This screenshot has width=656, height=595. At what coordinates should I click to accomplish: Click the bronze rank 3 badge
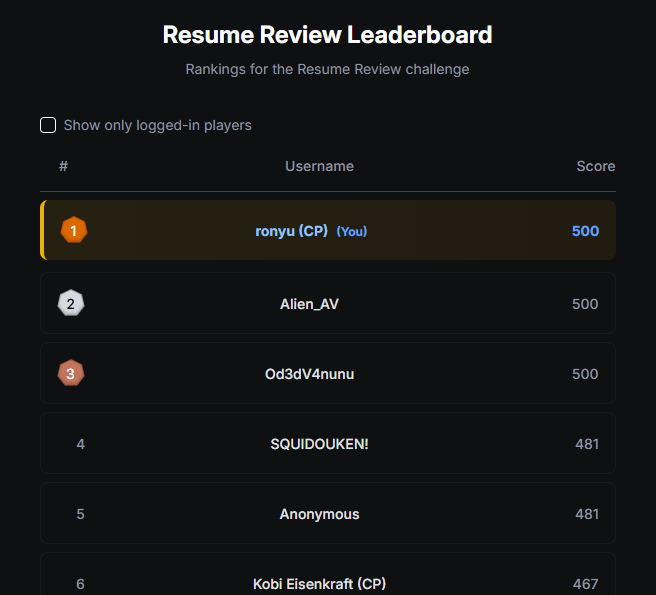[x=71, y=373]
